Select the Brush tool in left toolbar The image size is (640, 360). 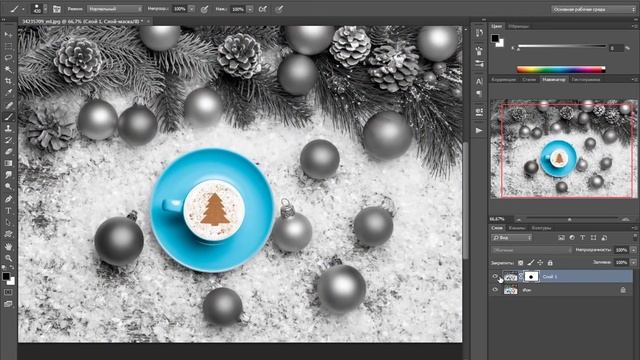click(x=8, y=117)
